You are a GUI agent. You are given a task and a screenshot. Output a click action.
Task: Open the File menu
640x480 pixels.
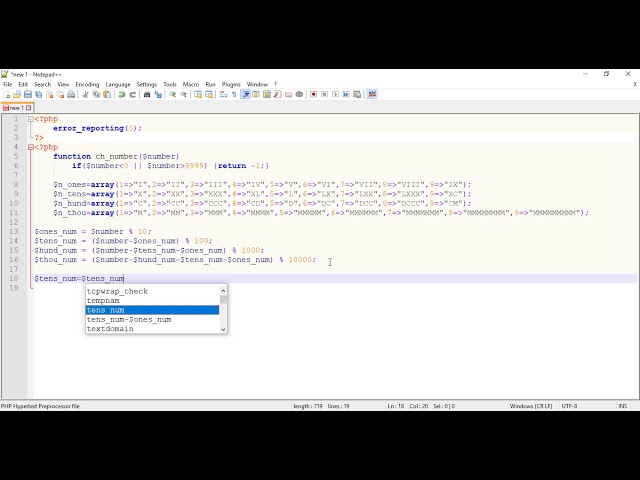click(8, 84)
